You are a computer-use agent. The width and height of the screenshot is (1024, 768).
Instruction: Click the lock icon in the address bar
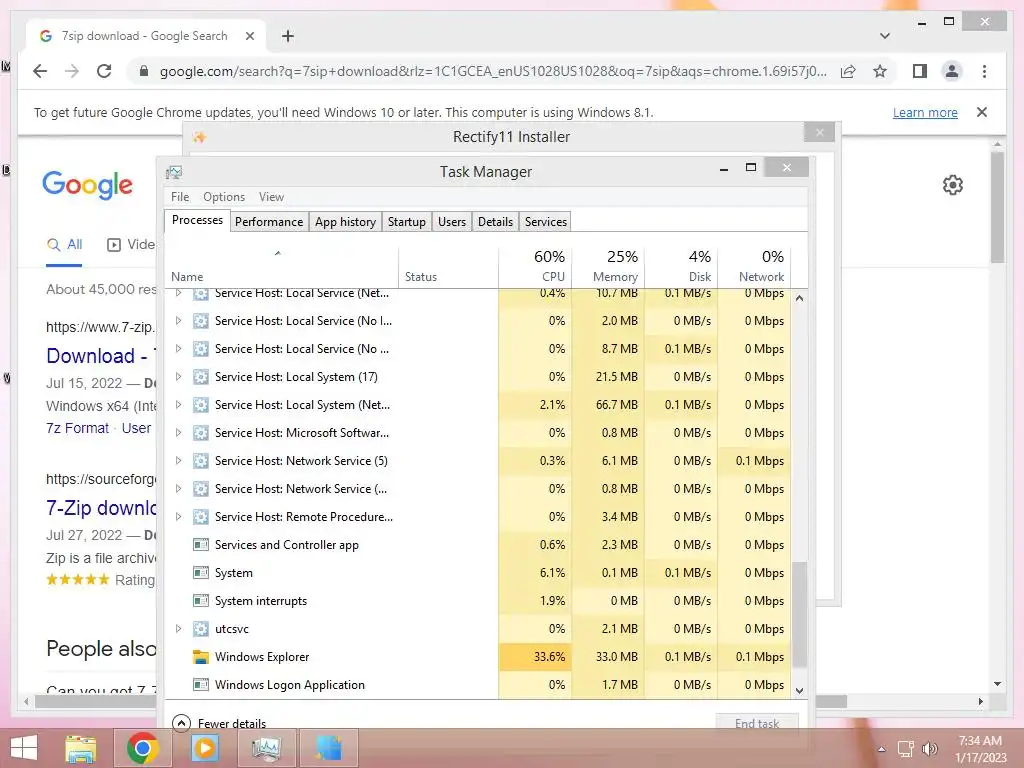[144, 71]
